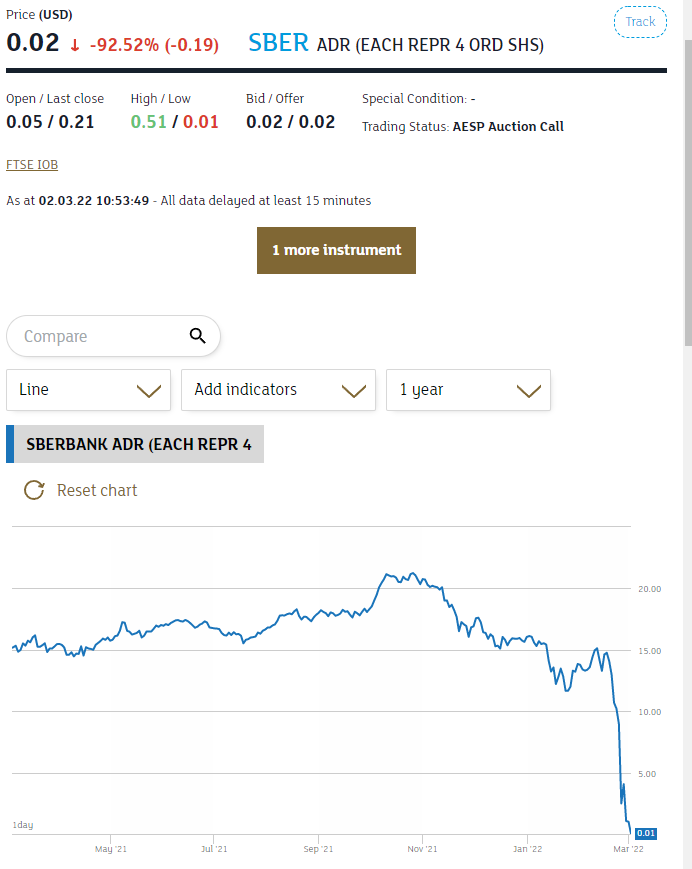The width and height of the screenshot is (692, 869).
Task: Click the Track button
Action: pyautogui.click(x=640, y=22)
